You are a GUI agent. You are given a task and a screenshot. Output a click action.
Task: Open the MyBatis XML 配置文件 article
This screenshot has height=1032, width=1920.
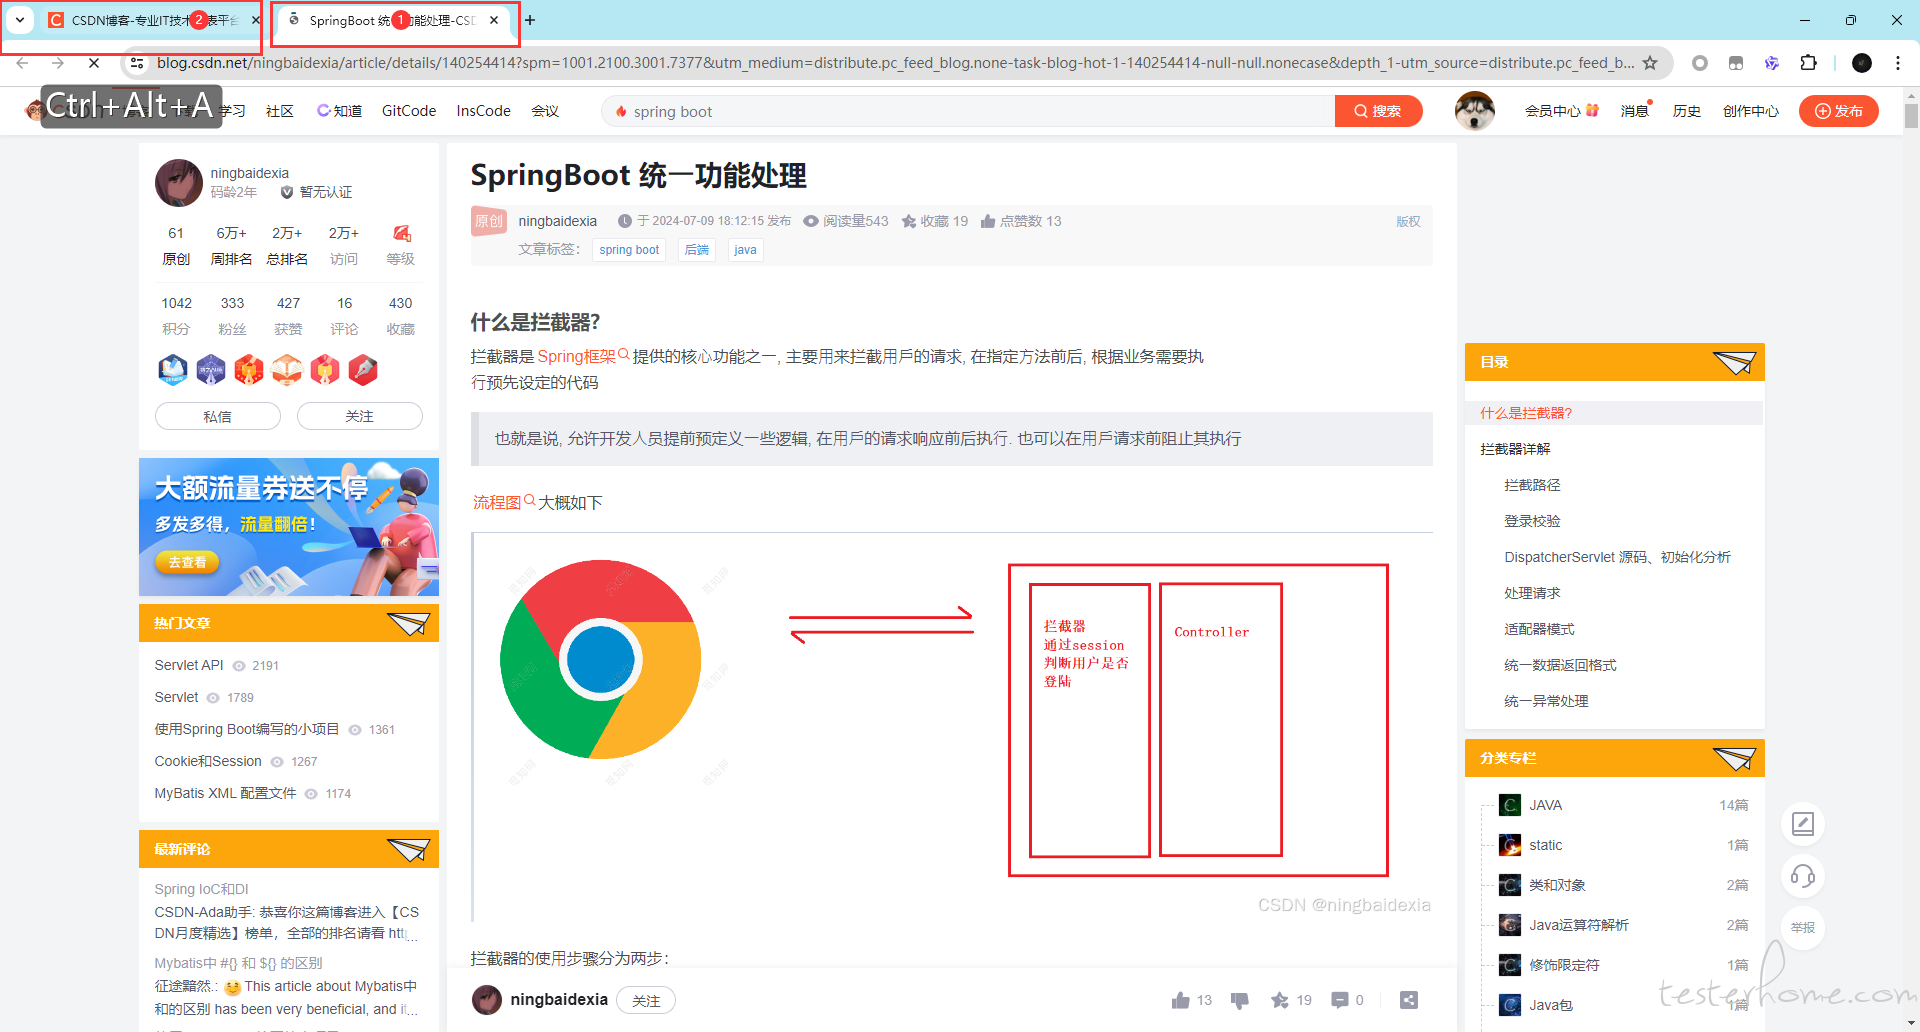click(225, 793)
